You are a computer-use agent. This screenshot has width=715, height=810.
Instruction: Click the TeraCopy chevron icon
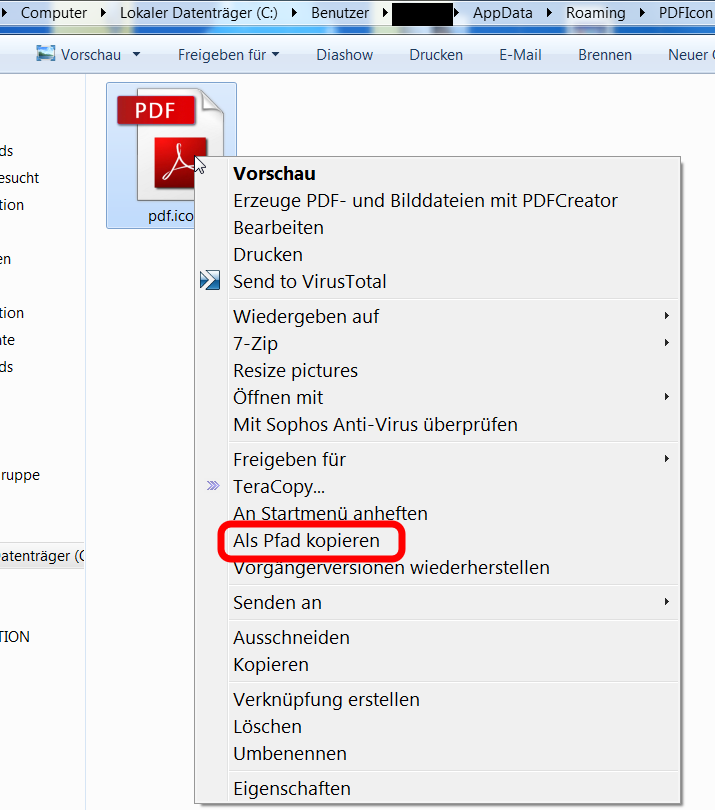[x=212, y=486]
